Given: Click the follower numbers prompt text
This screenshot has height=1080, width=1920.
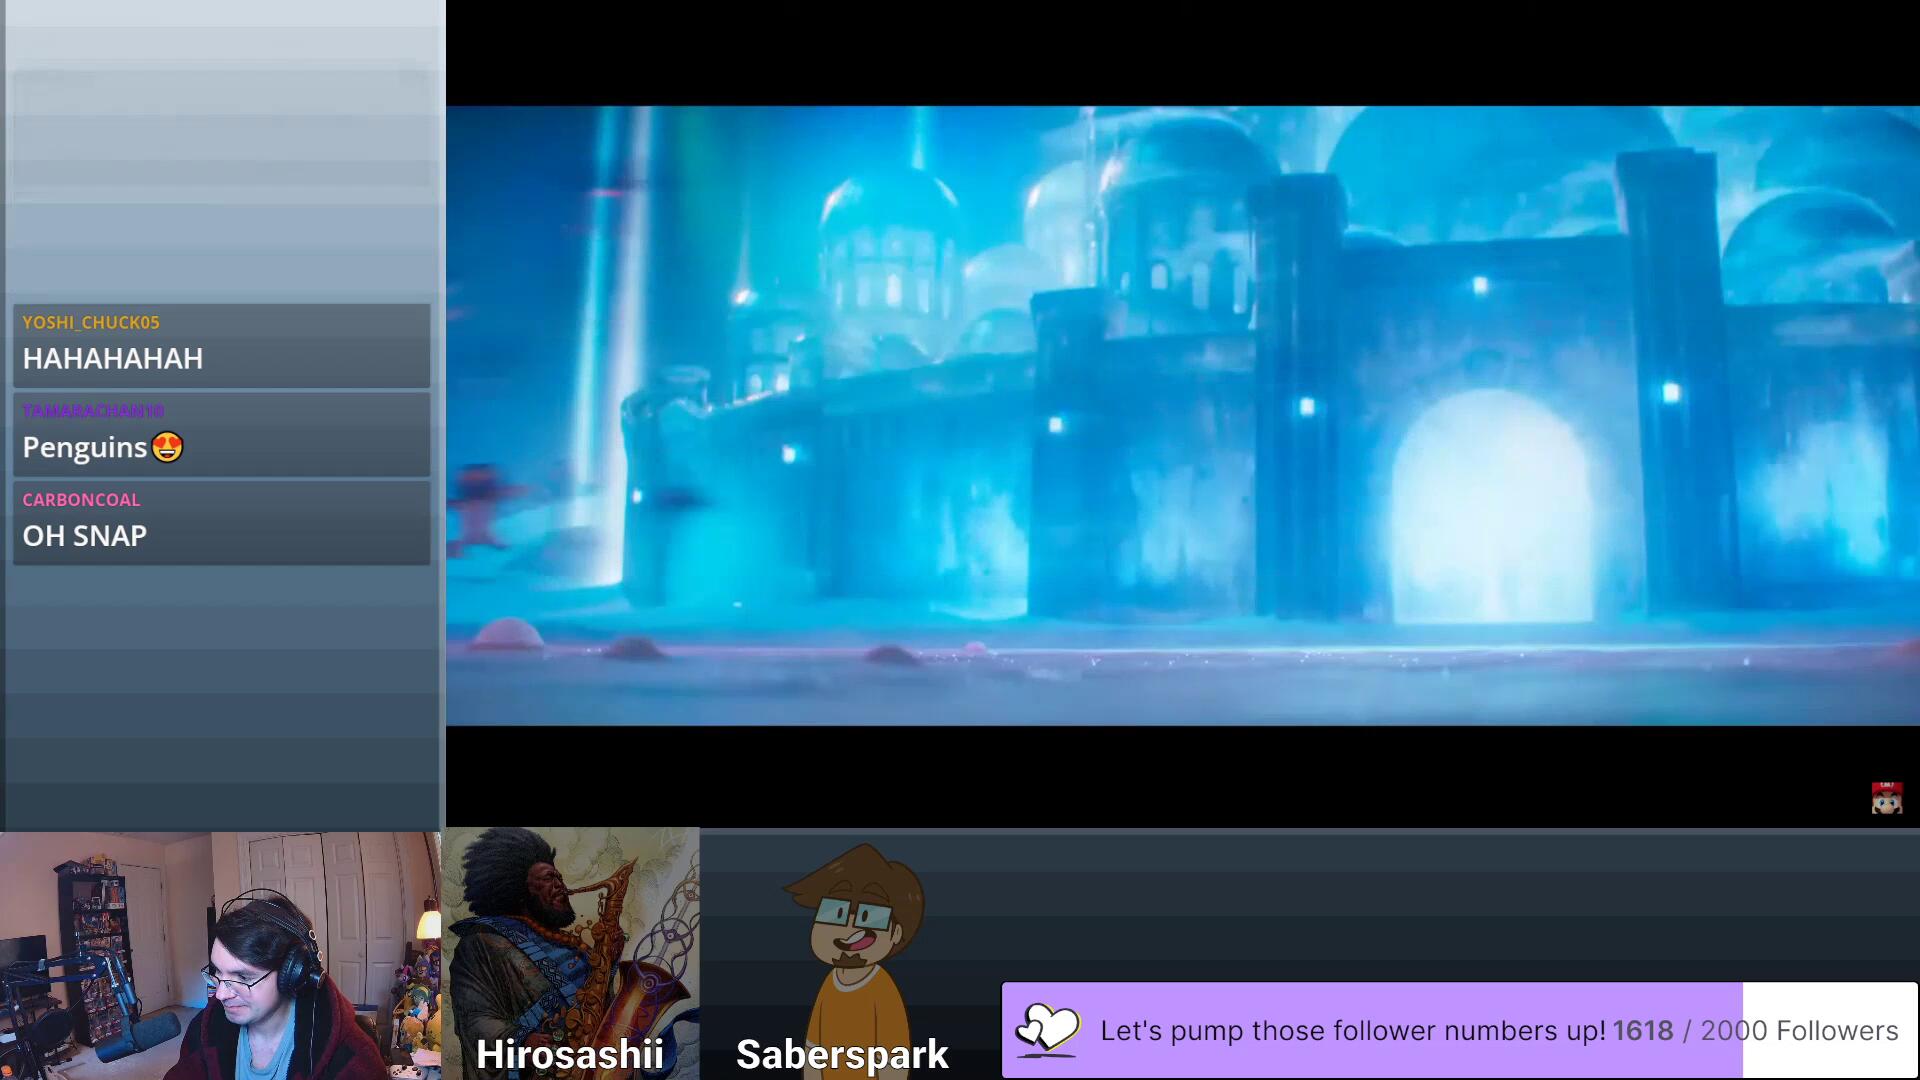Looking at the screenshot, I should click(x=1352, y=1031).
